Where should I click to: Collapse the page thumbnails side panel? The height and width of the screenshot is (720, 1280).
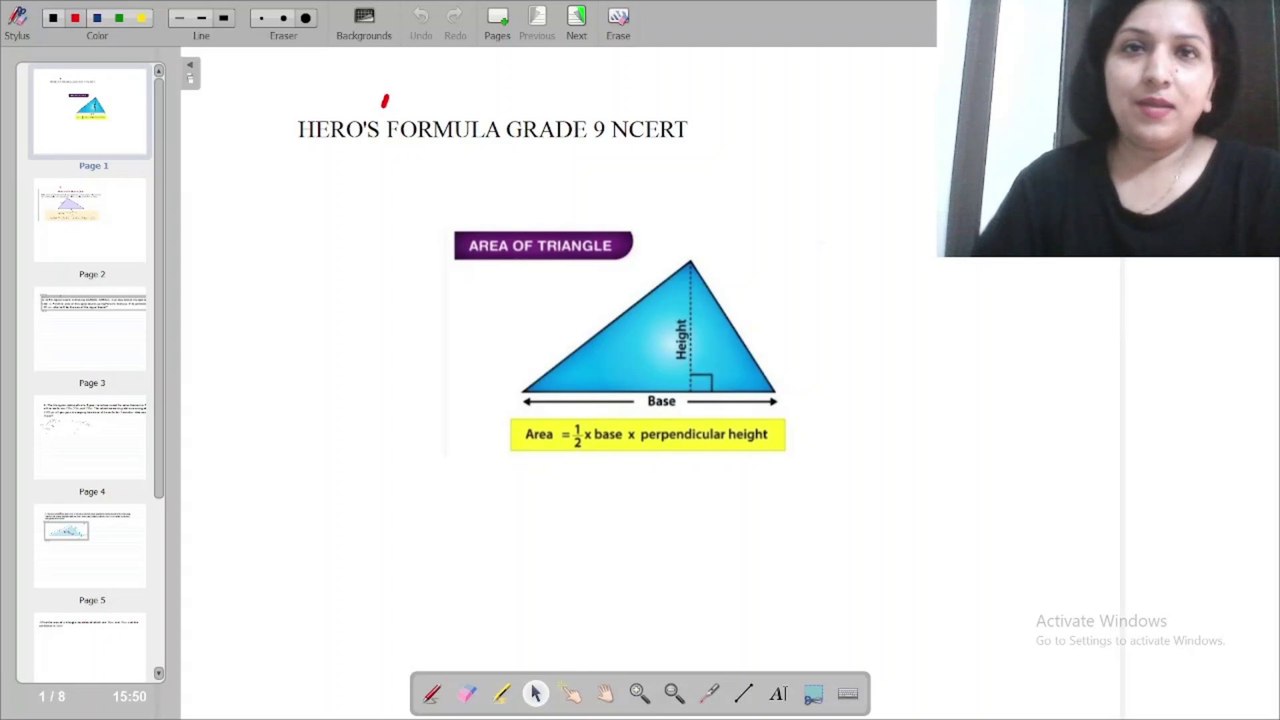(x=190, y=72)
